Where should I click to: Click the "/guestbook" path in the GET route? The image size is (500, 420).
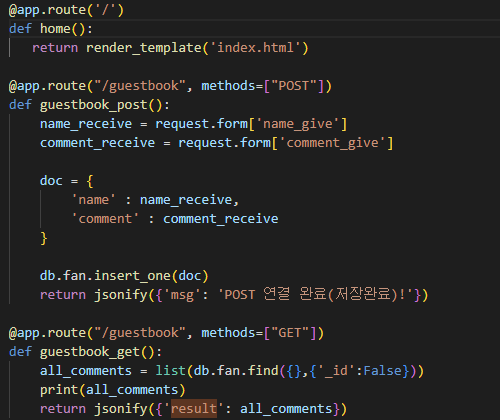coord(140,333)
